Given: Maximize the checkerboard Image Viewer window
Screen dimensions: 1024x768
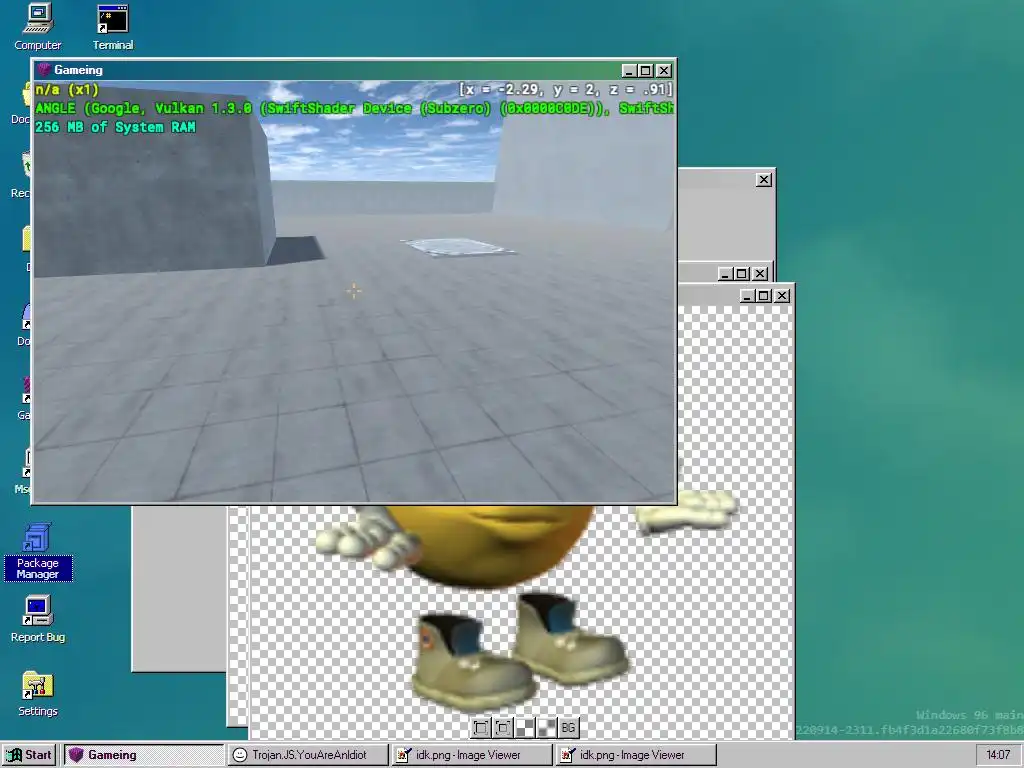Looking at the screenshot, I should click(764, 296).
